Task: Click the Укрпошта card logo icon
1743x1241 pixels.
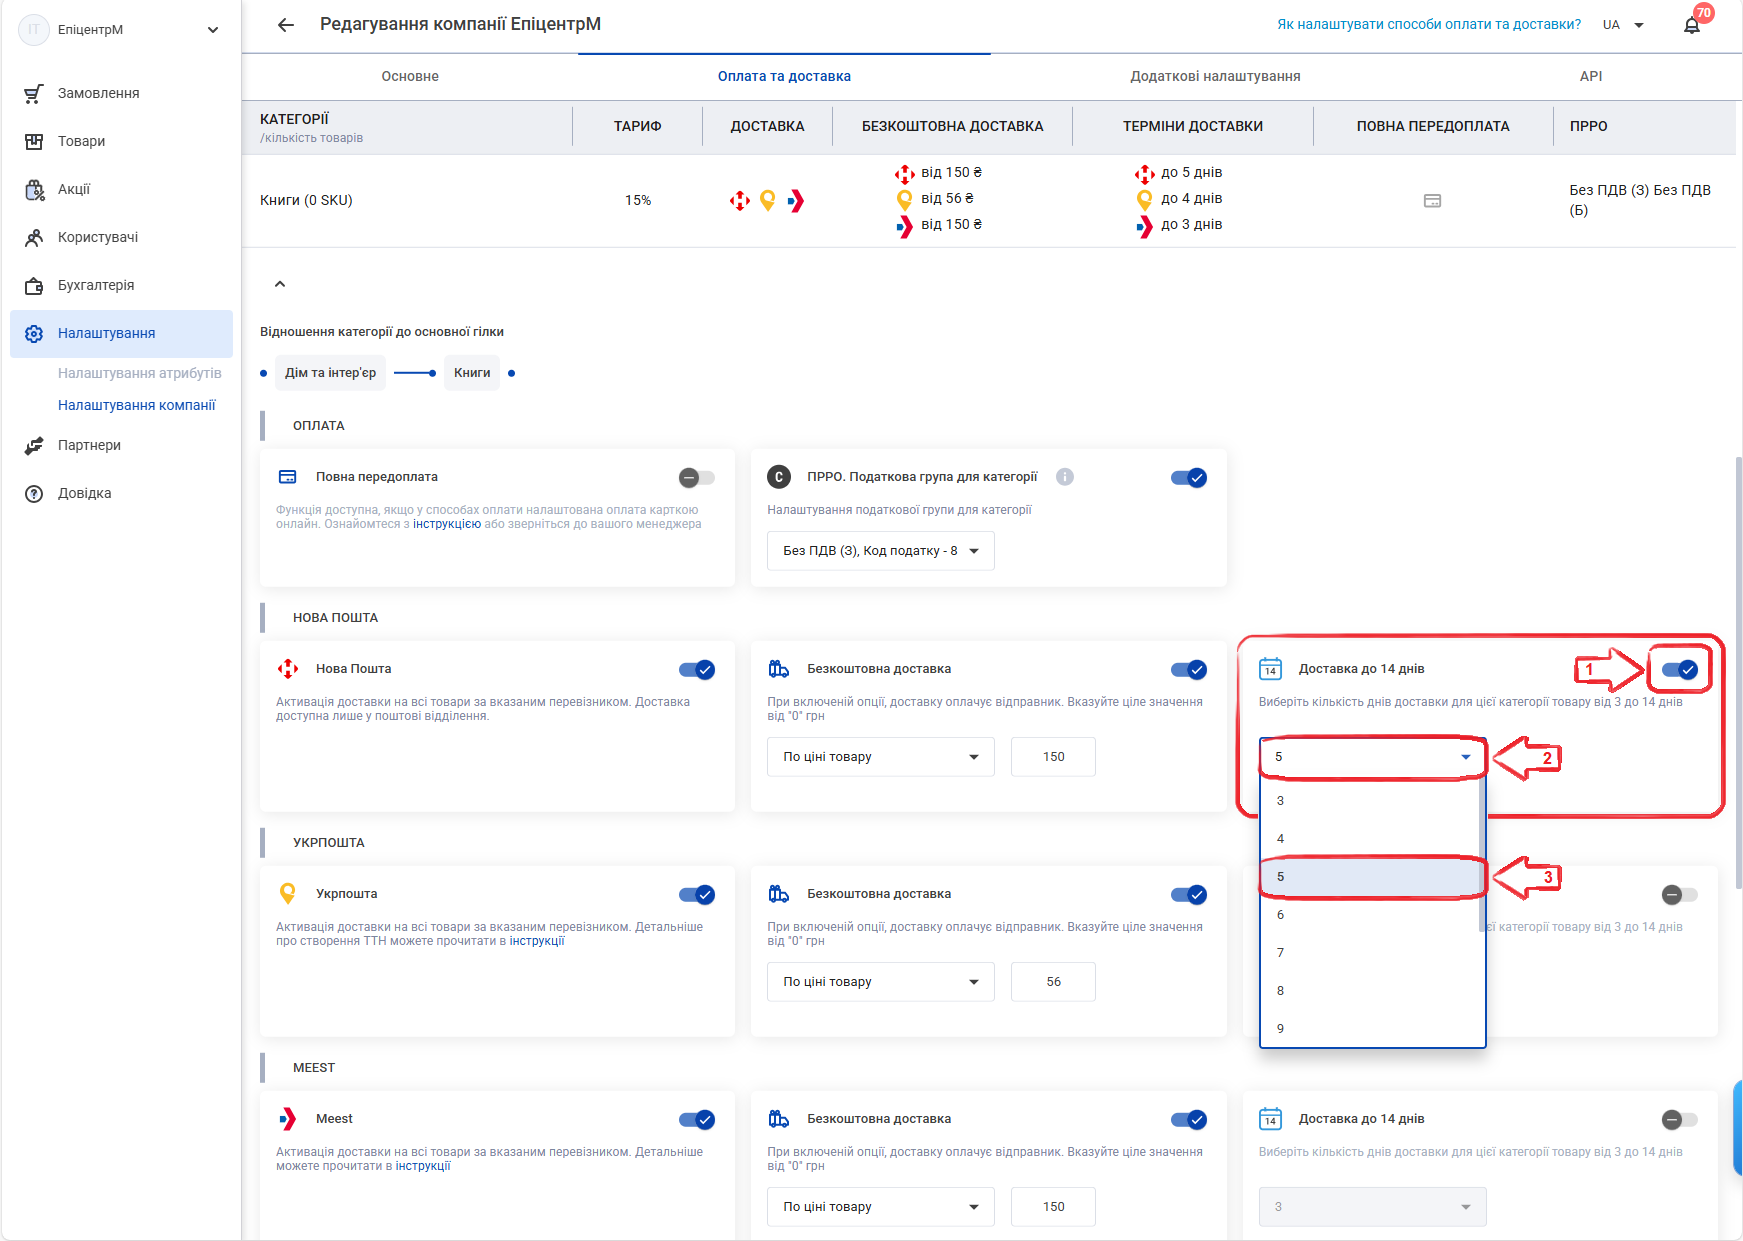Action: (288, 894)
